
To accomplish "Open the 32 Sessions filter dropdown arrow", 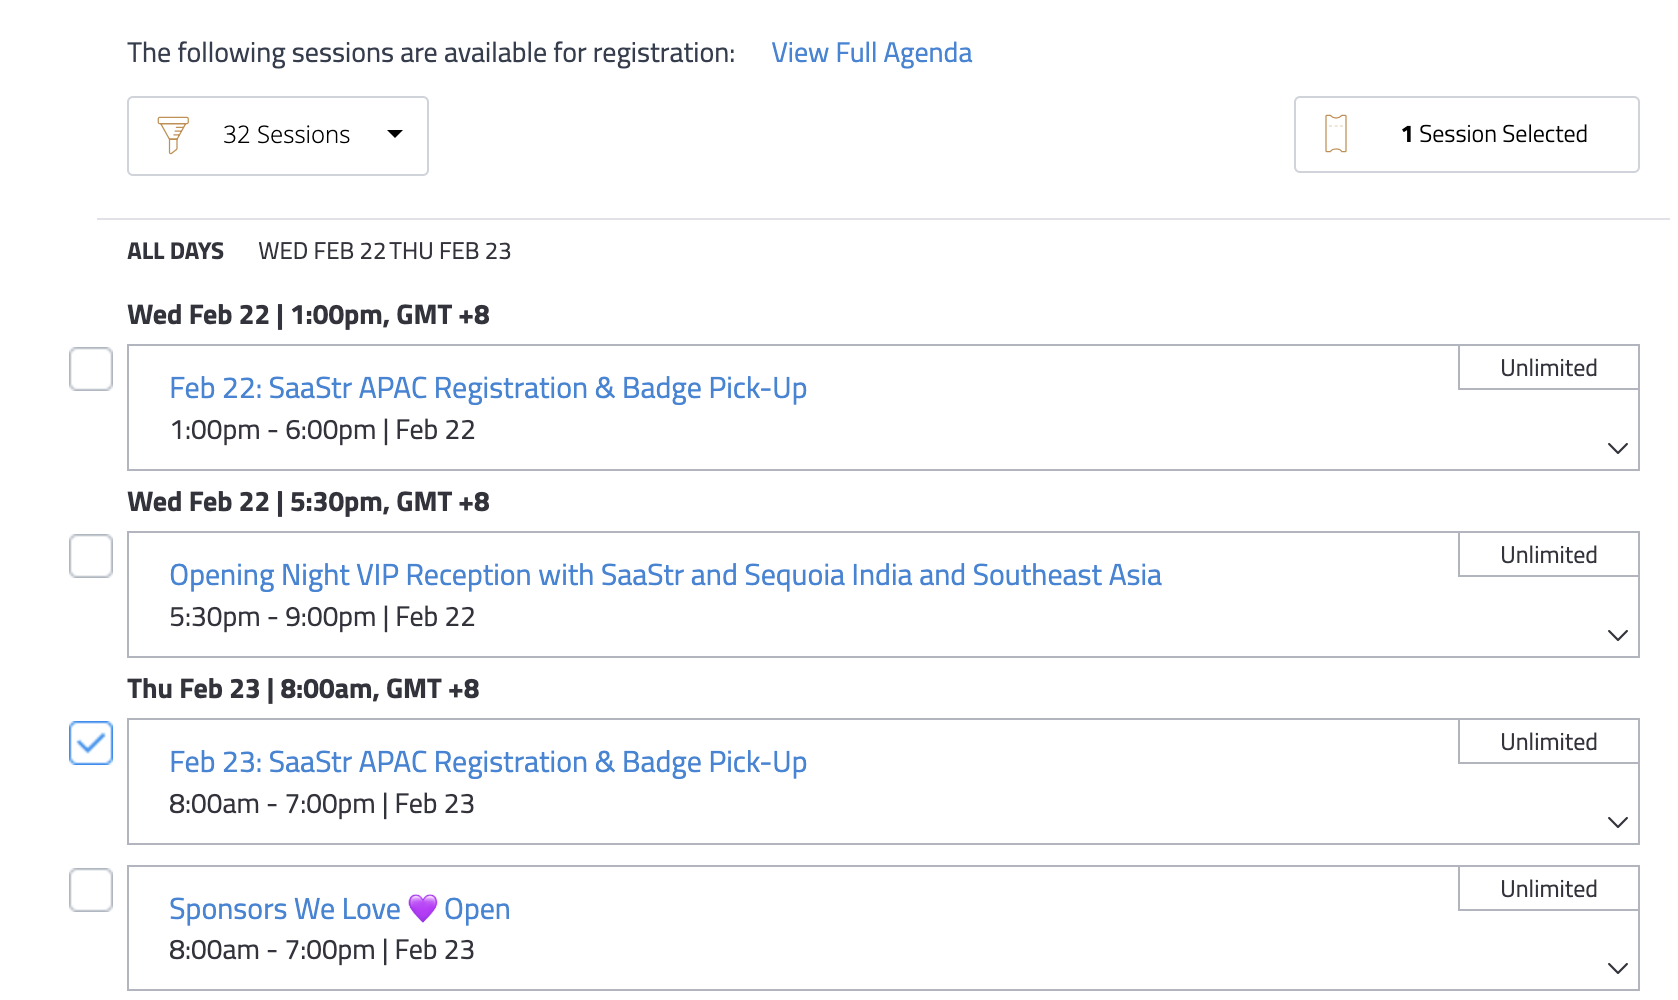I will (x=395, y=134).
